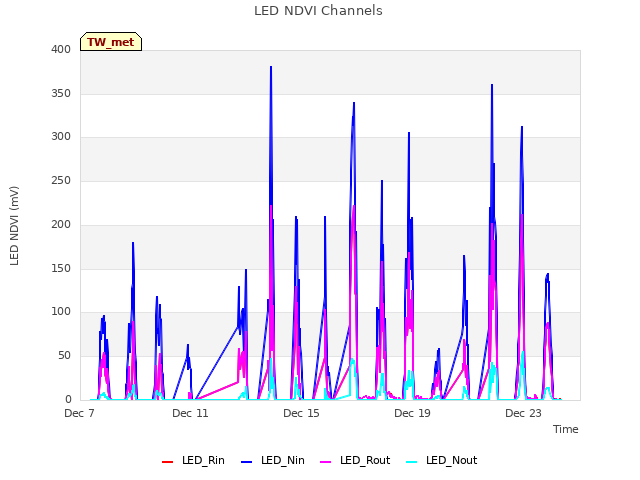Image resolution: width=640 pixels, height=480 pixels.
Task: Click the red LED_Rin legend swatch
Action: click(x=167, y=462)
